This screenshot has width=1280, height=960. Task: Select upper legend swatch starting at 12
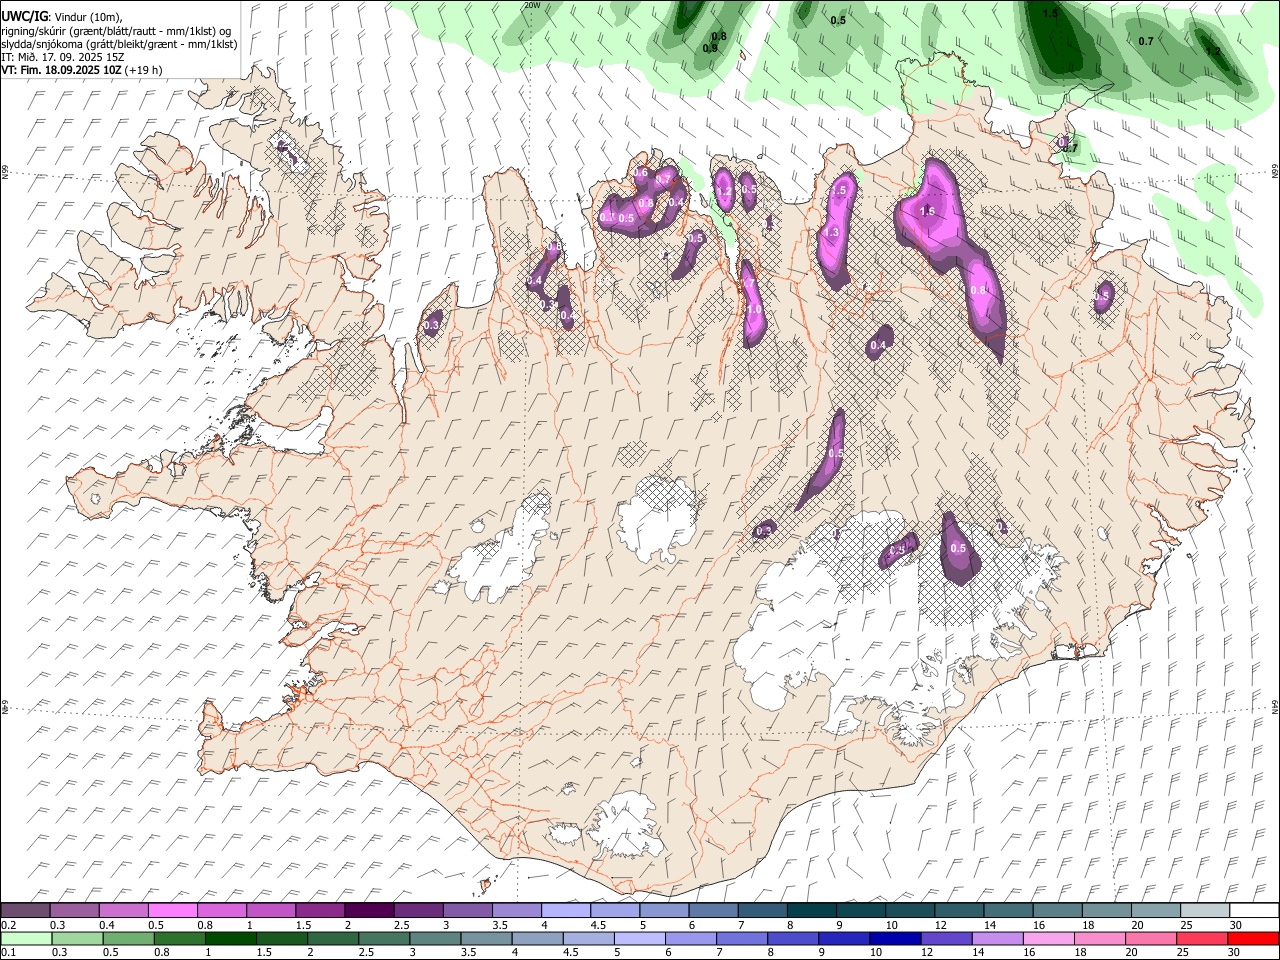[958, 910]
